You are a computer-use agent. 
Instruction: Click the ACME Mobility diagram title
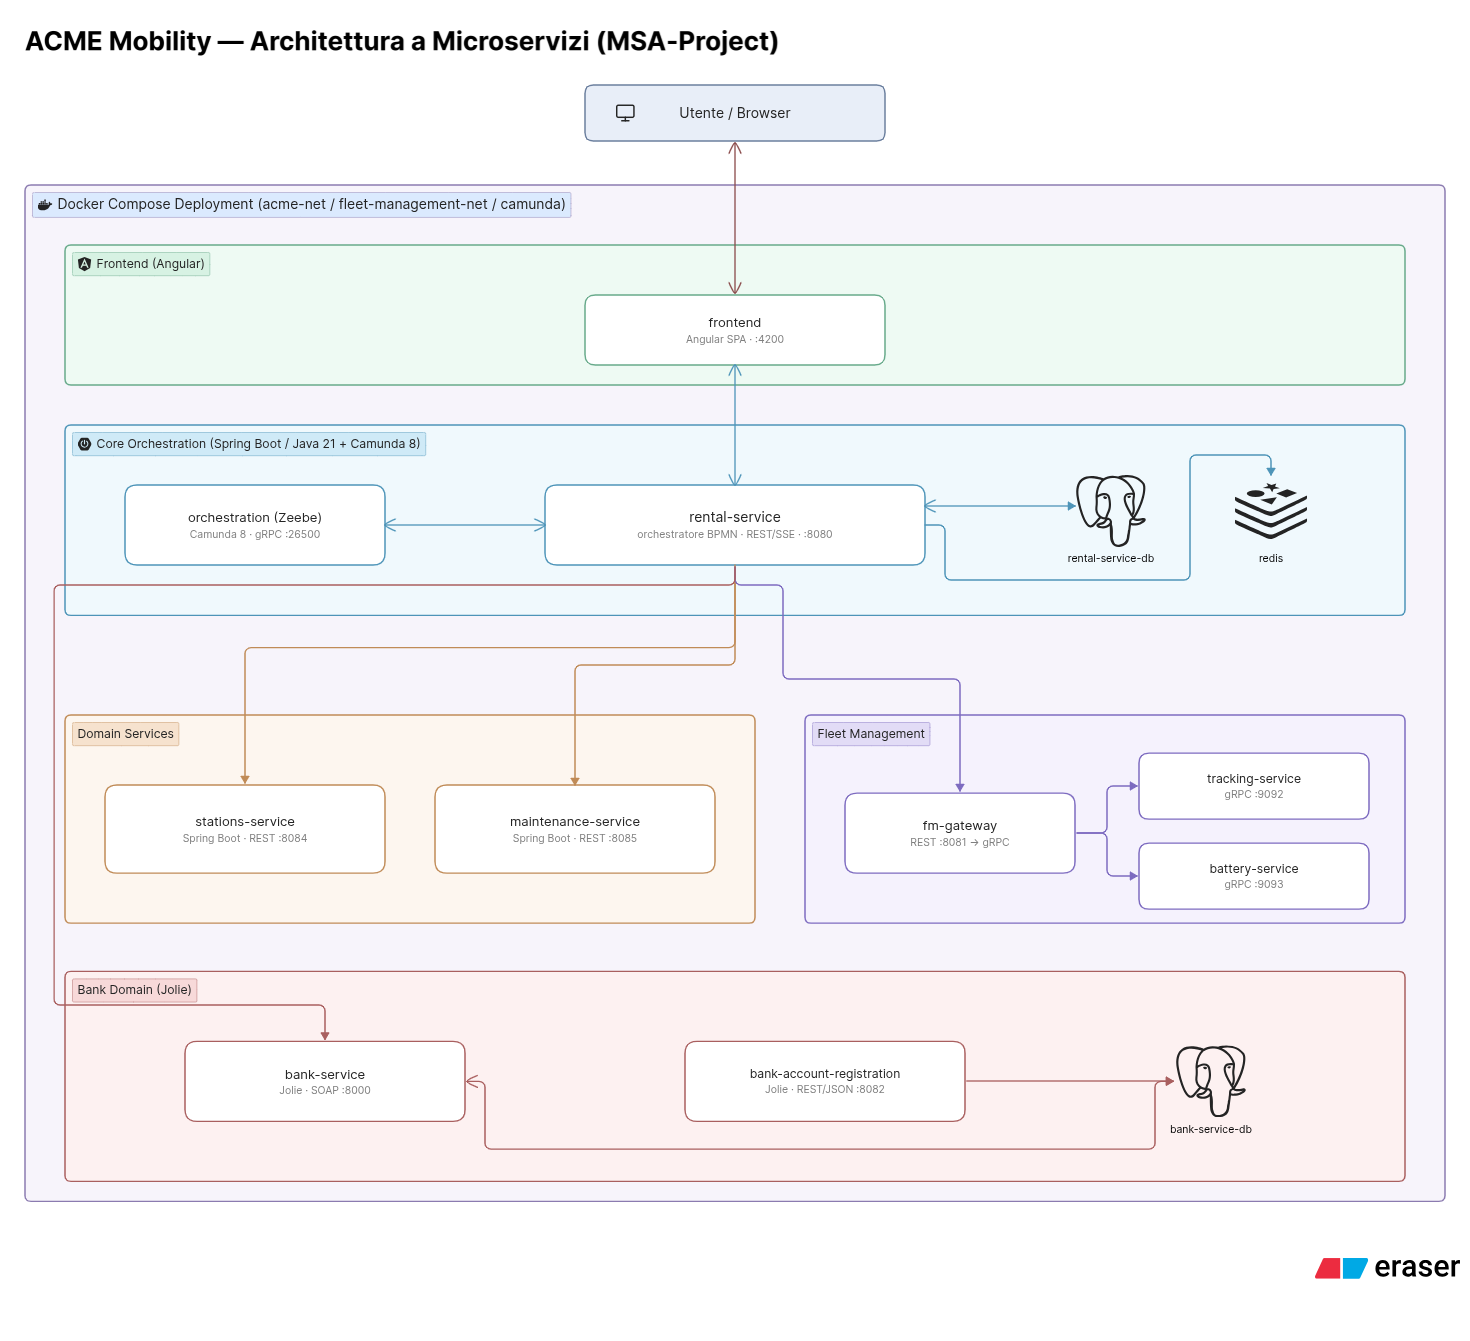(402, 41)
